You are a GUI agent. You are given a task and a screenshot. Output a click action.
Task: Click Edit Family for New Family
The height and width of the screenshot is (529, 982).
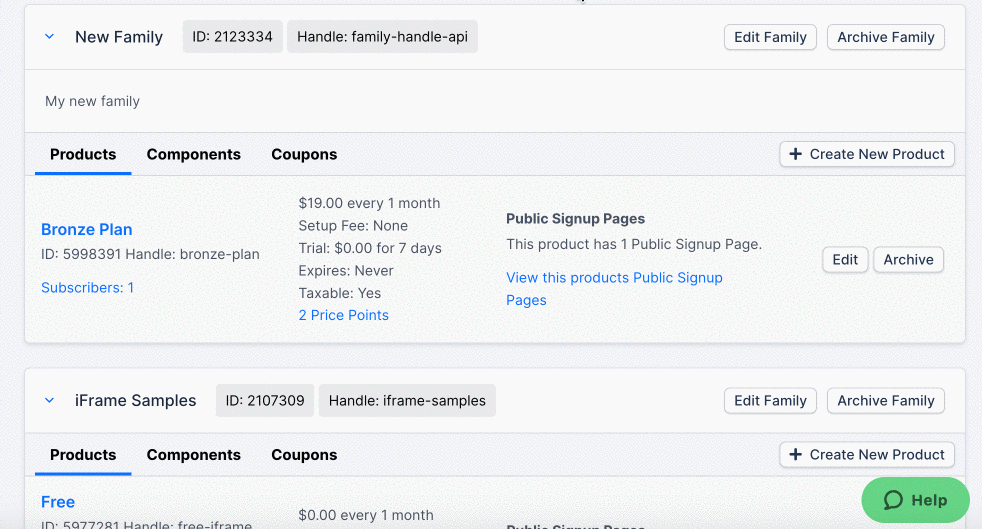pos(770,37)
